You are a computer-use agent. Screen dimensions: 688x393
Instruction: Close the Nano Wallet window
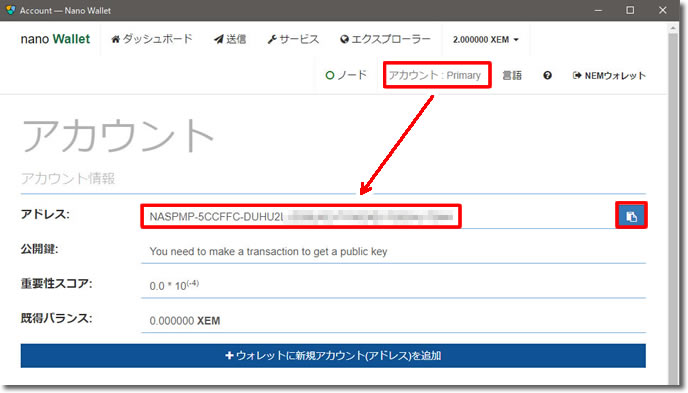click(663, 10)
